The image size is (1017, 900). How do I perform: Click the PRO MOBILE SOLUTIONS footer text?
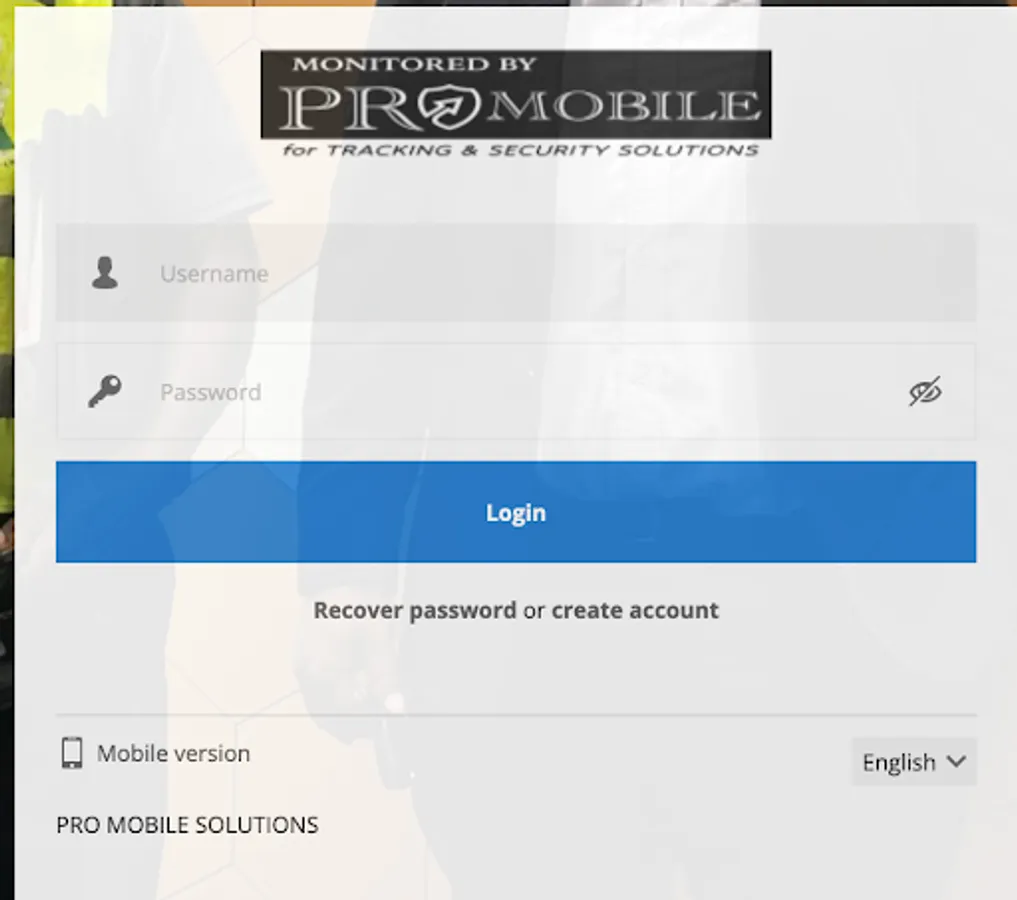(187, 825)
